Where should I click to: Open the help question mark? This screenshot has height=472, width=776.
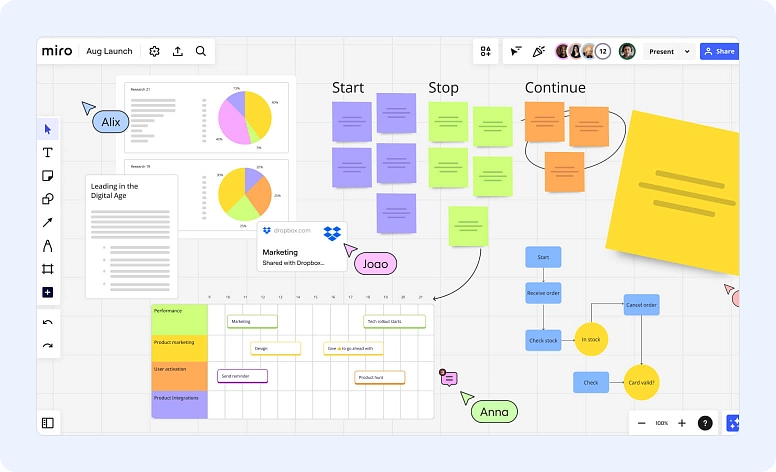click(705, 423)
